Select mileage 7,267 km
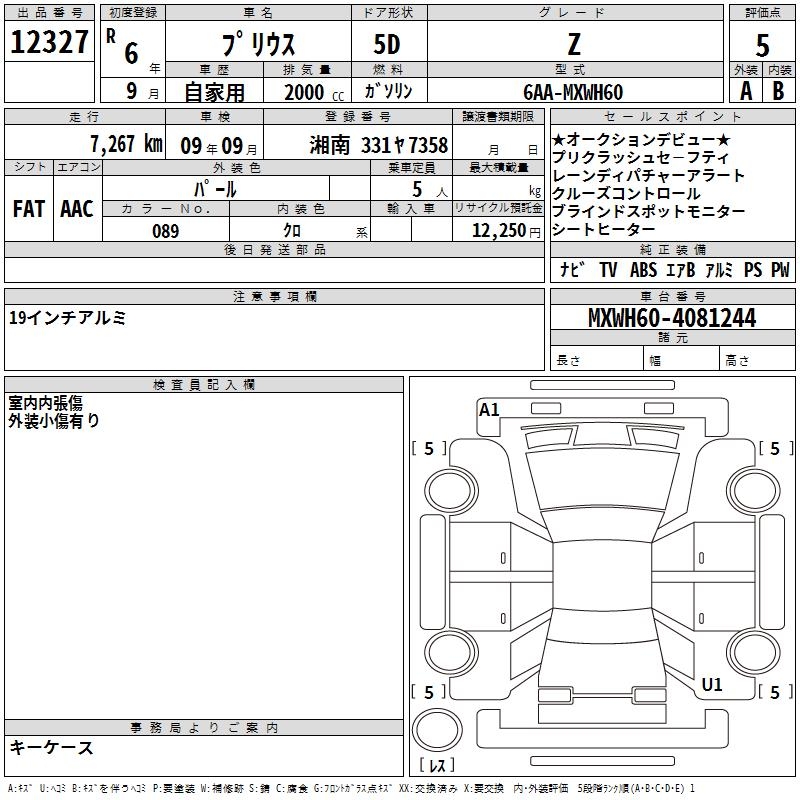The height and width of the screenshot is (800, 800). tap(126, 144)
